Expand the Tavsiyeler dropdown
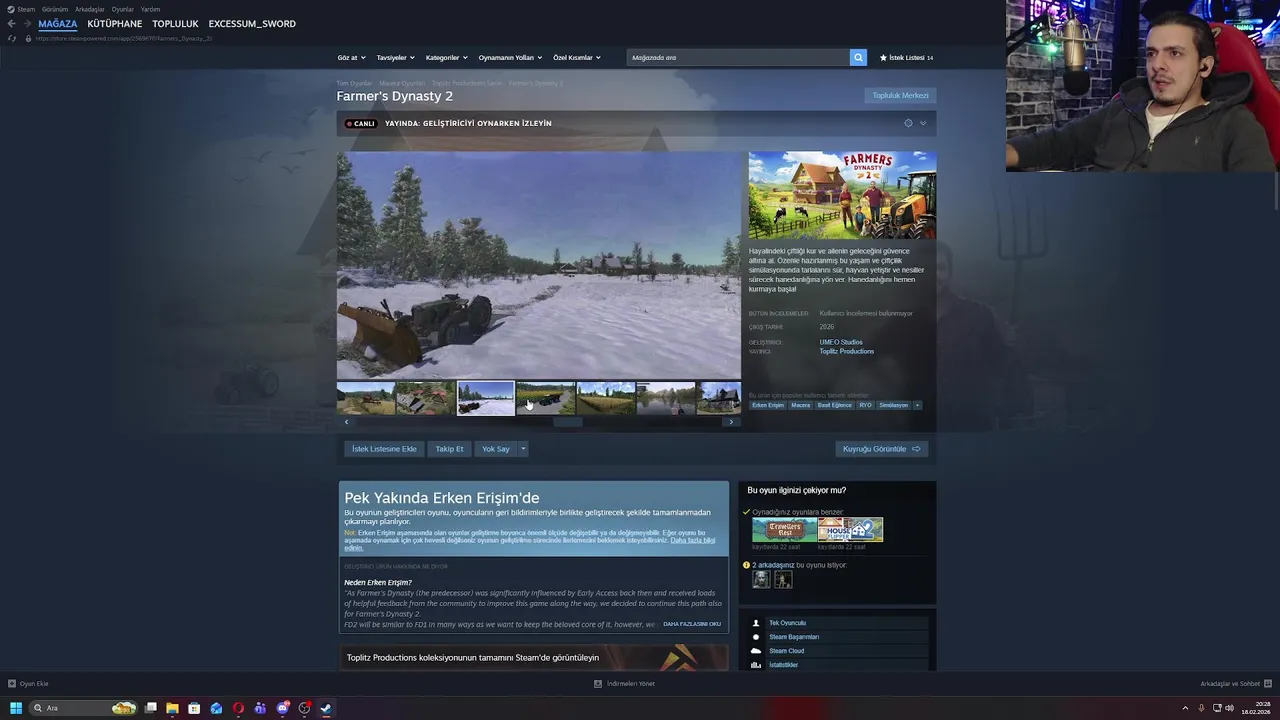This screenshot has height=720, width=1280. pos(395,57)
